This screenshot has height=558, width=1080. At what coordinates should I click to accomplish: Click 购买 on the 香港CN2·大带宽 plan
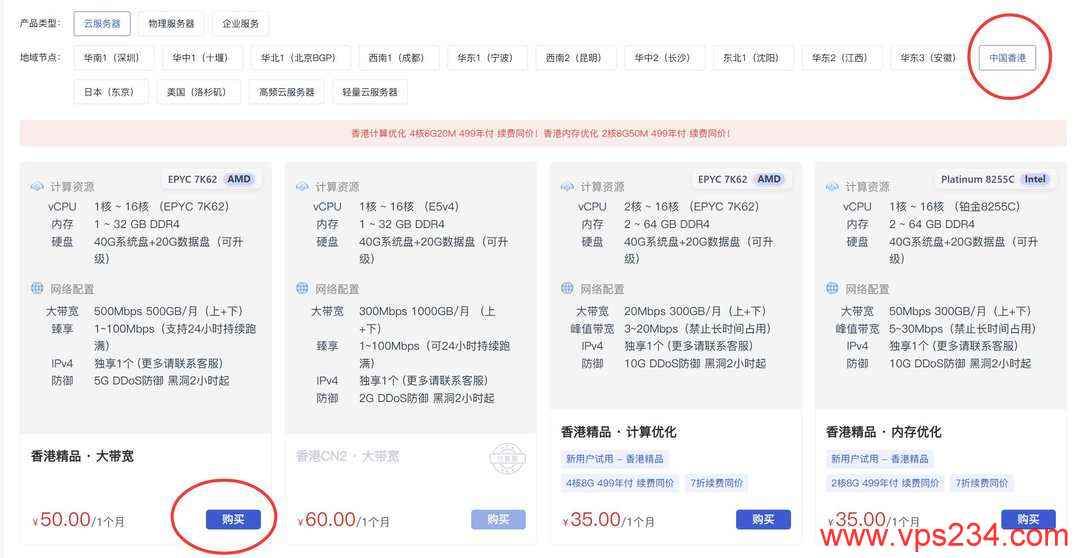point(498,519)
